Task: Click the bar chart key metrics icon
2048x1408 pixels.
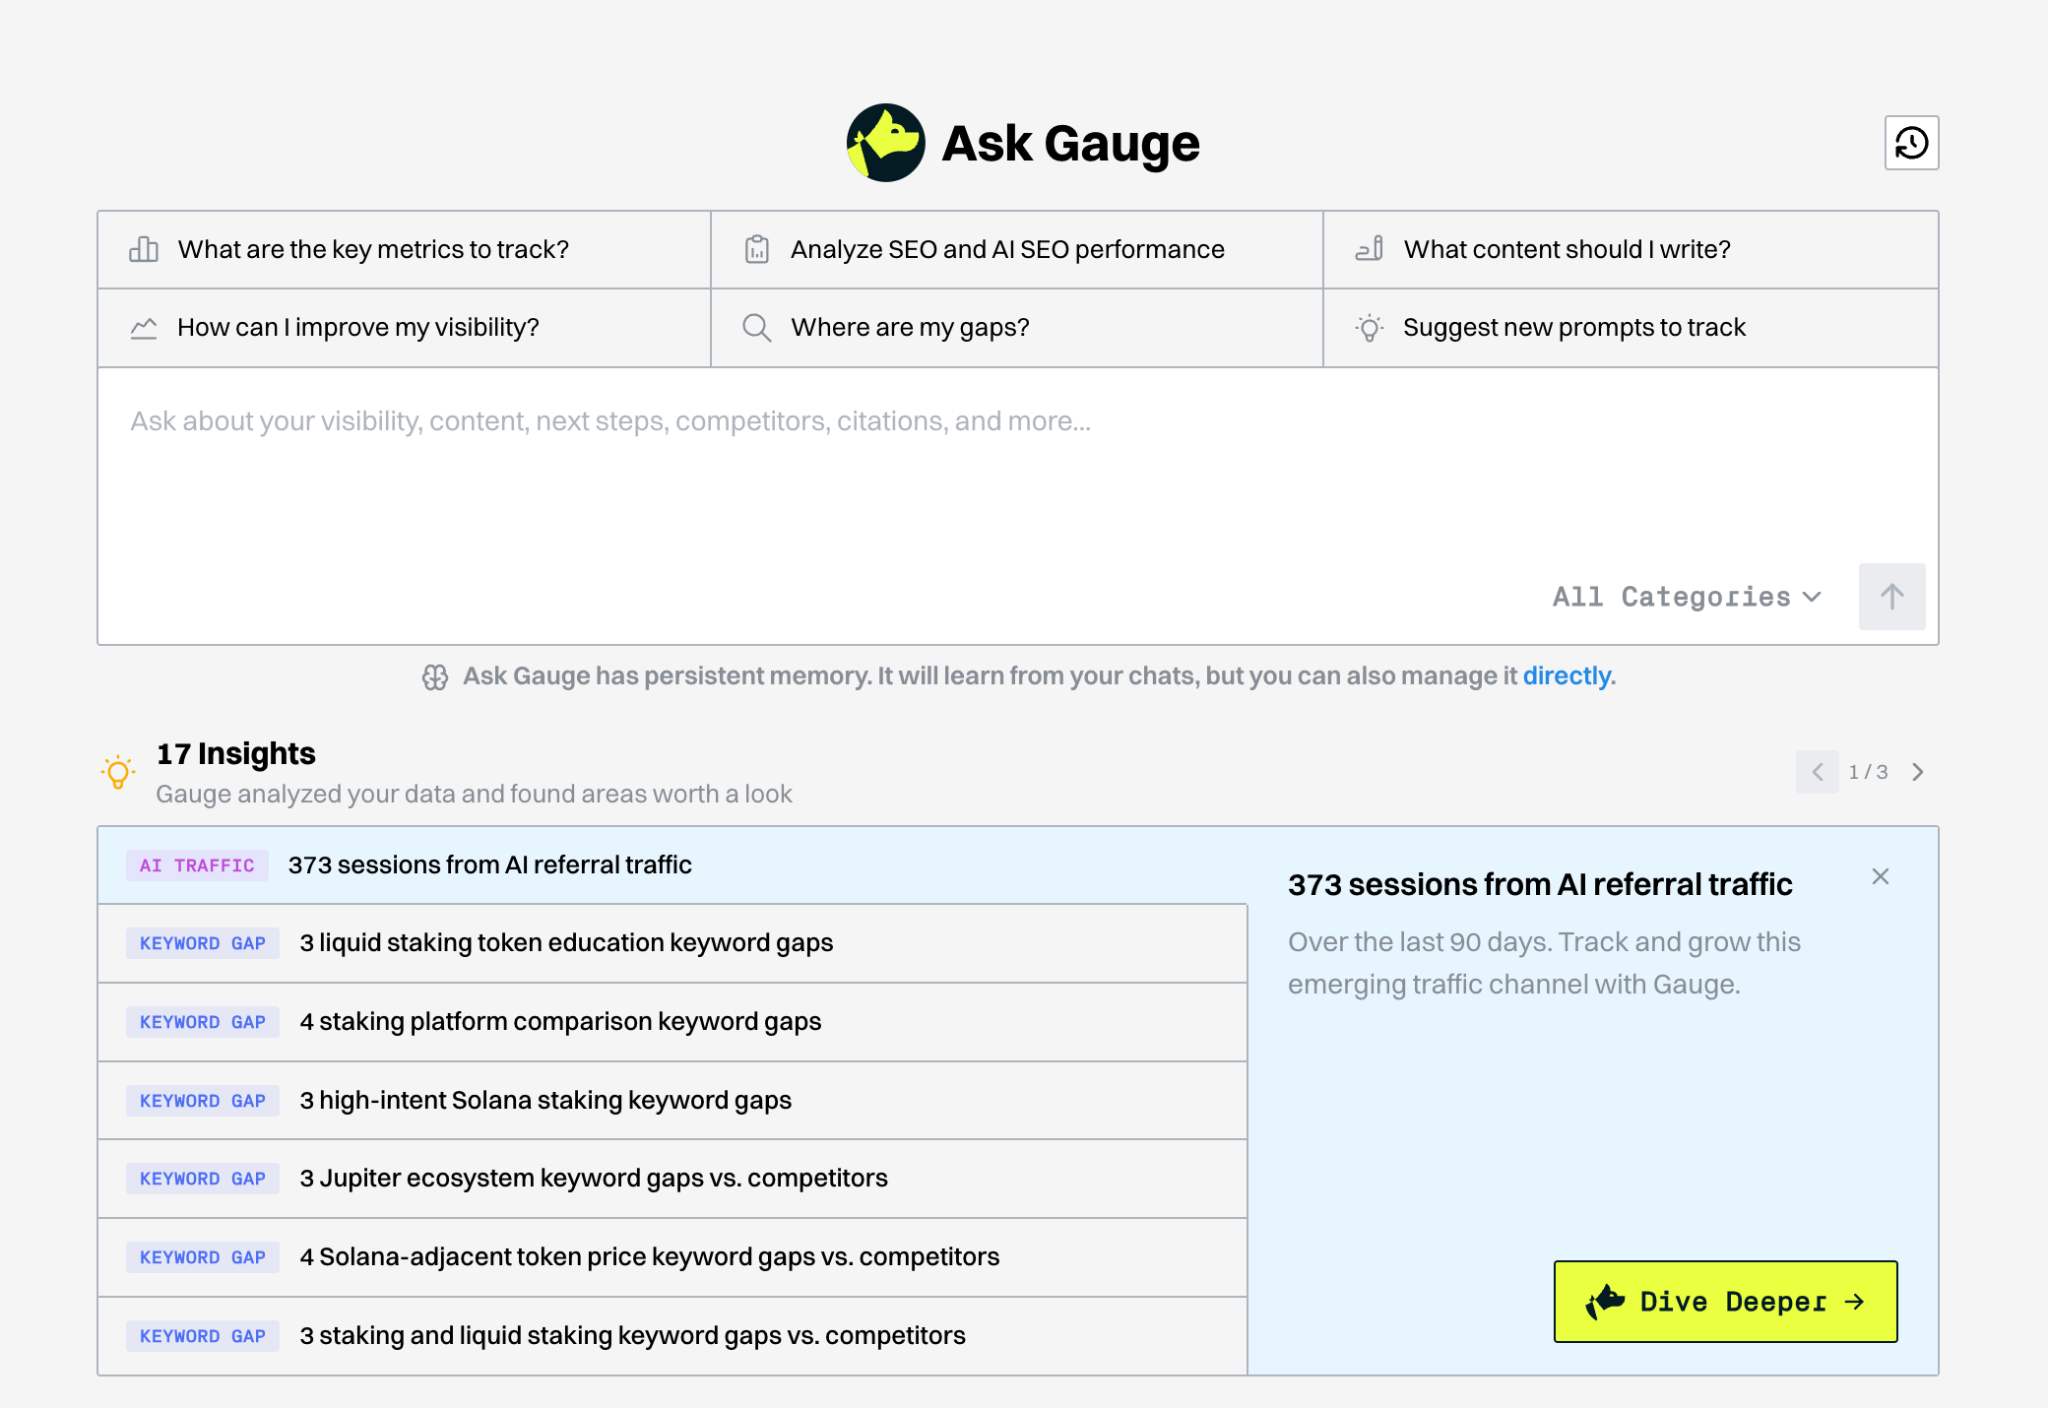Action: [144, 249]
